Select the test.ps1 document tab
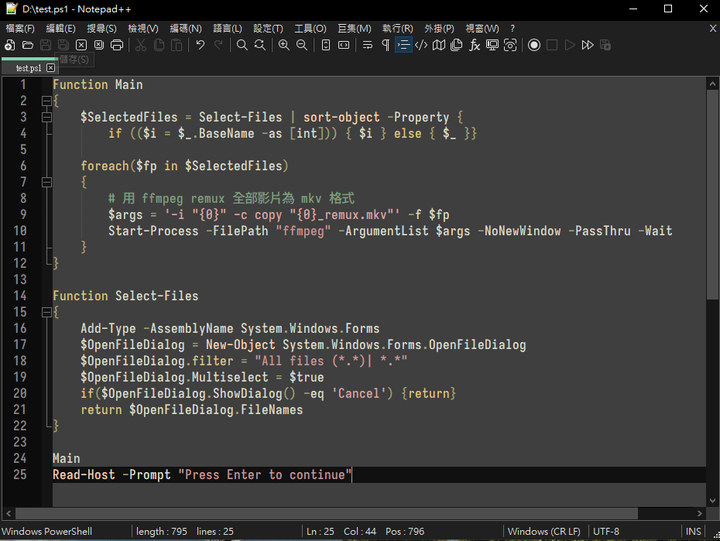The image size is (720, 541). click(28, 68)
